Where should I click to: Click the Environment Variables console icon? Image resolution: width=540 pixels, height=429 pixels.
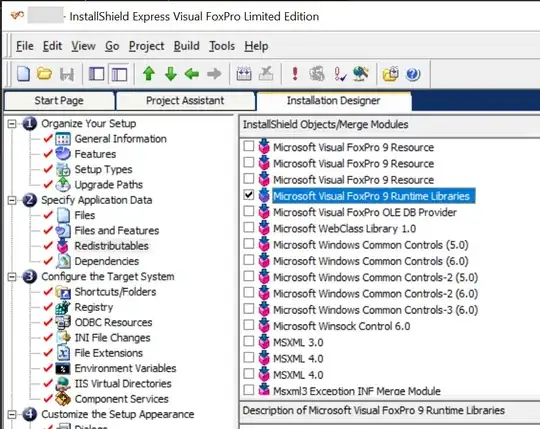point(63,368)
